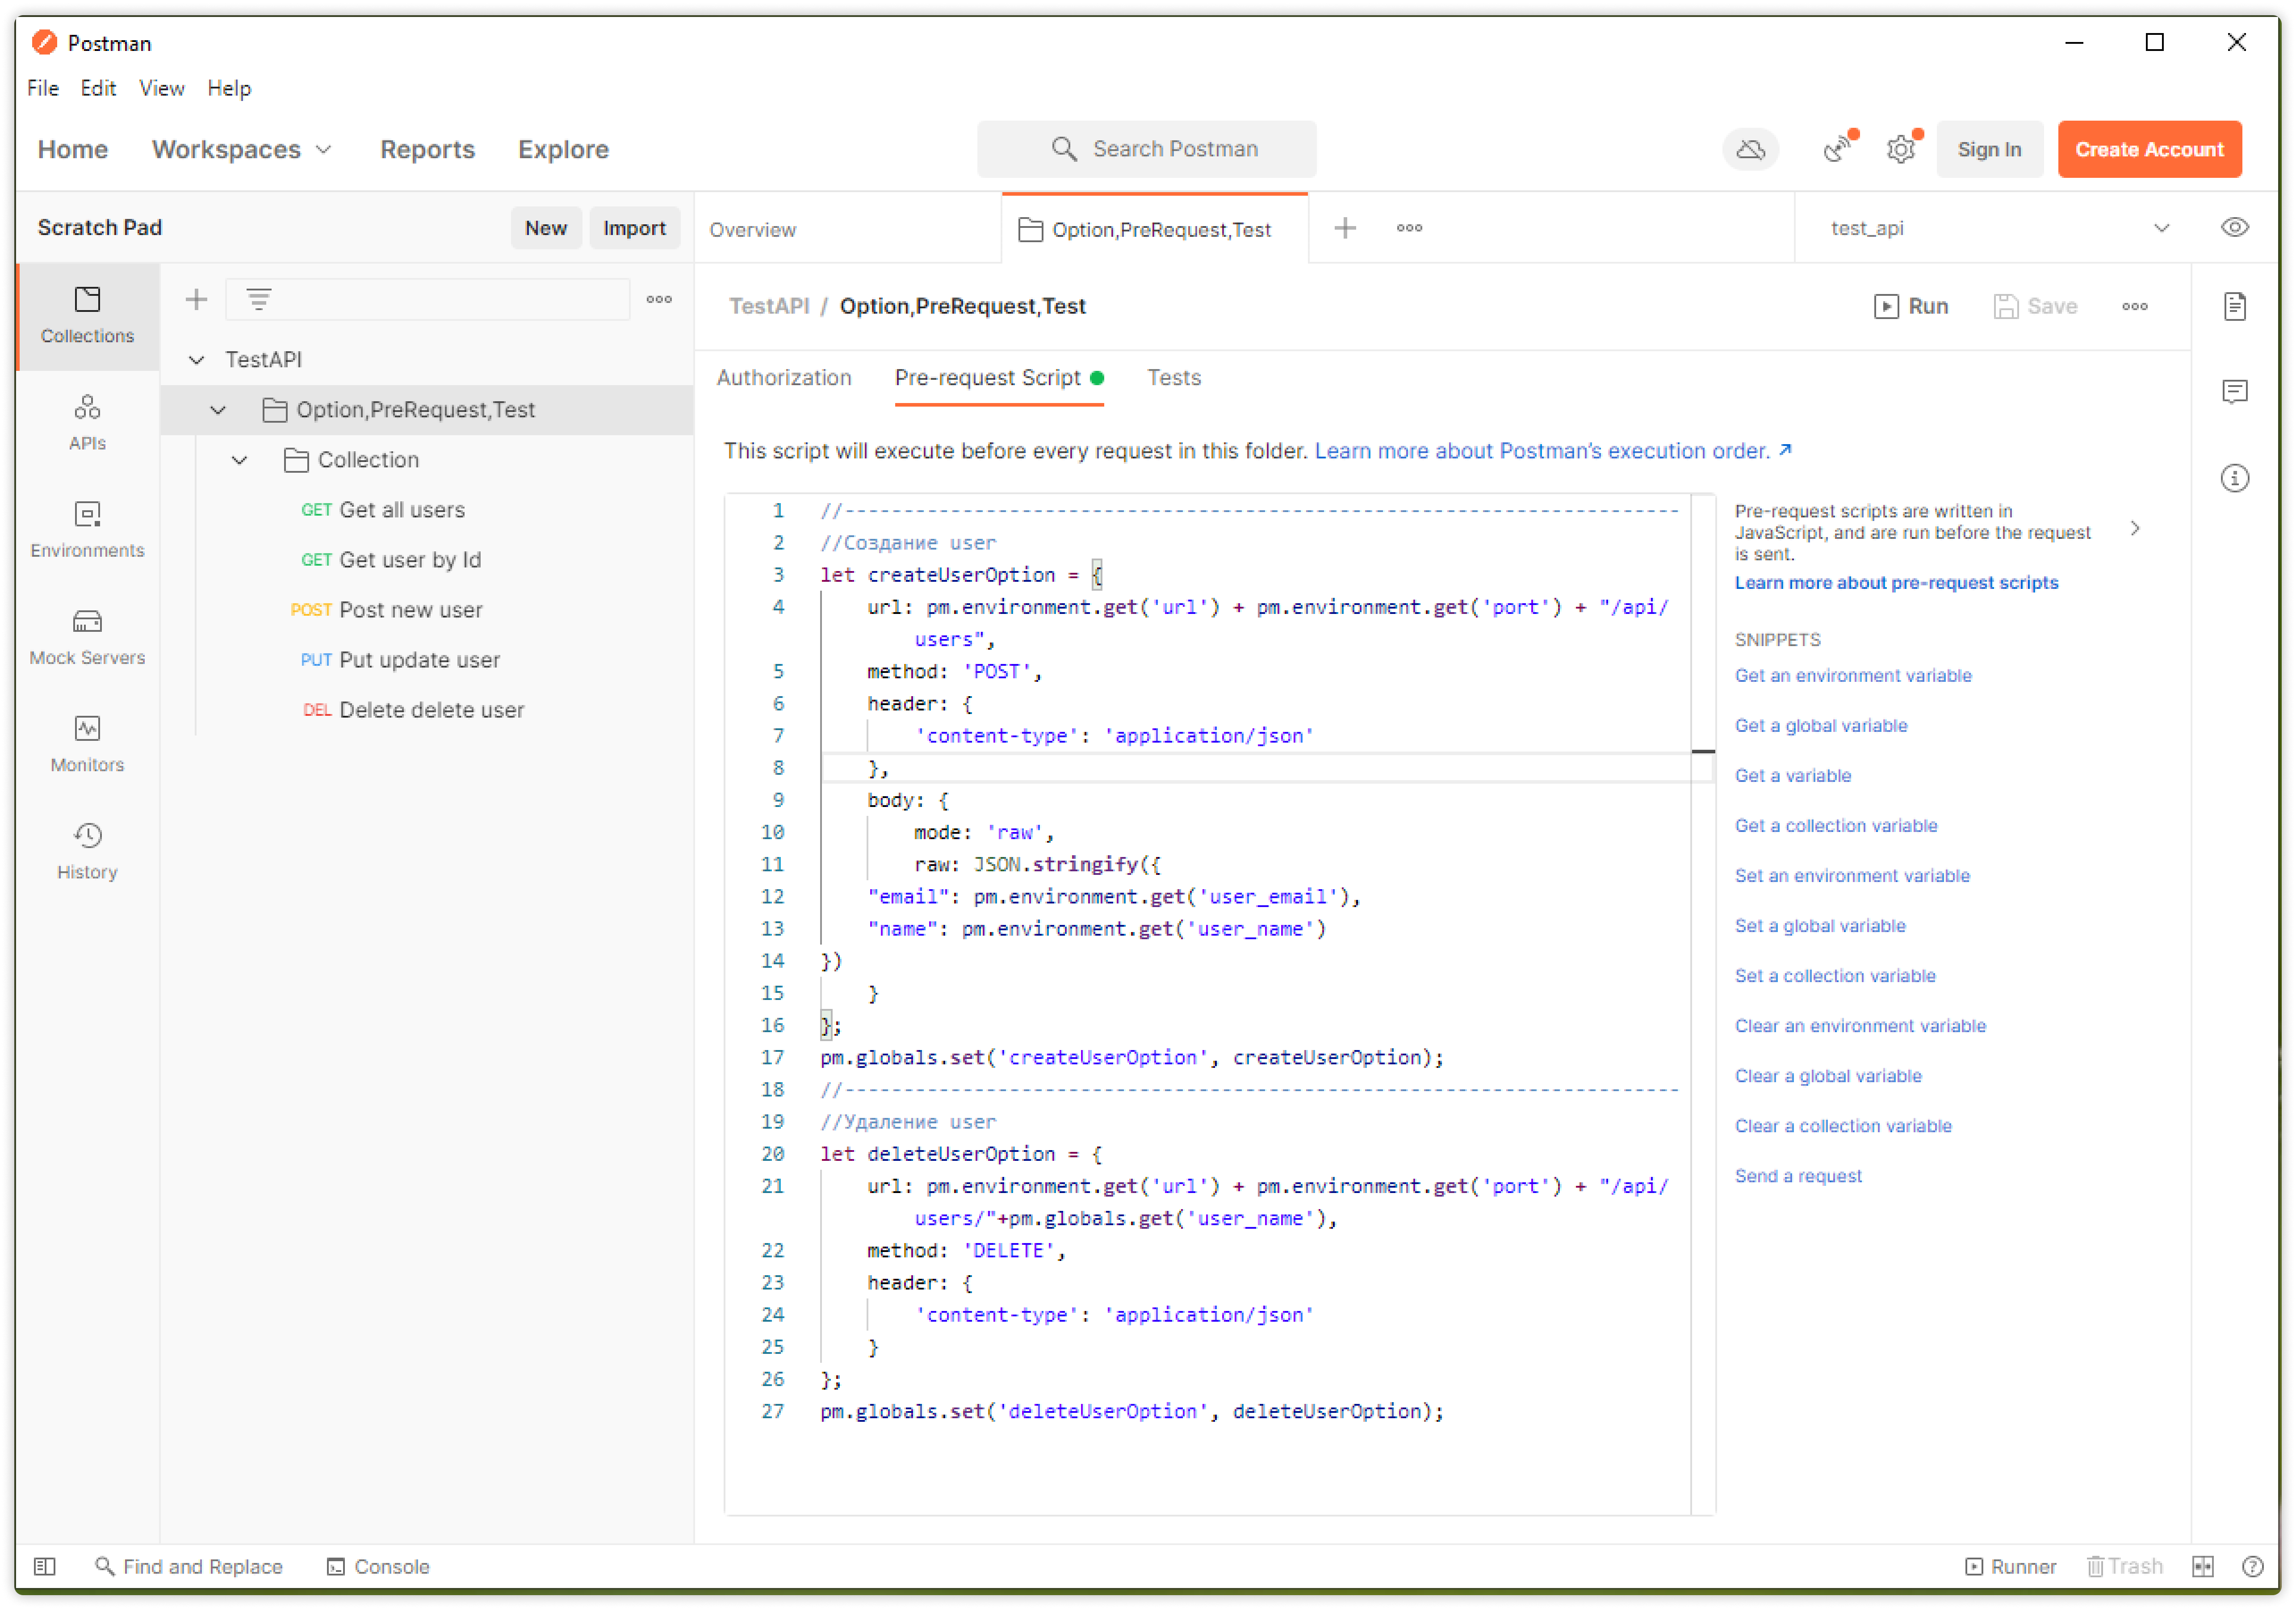Click the Save button
This screenshot has width=2296, height=1609.
coord(2035,306)
